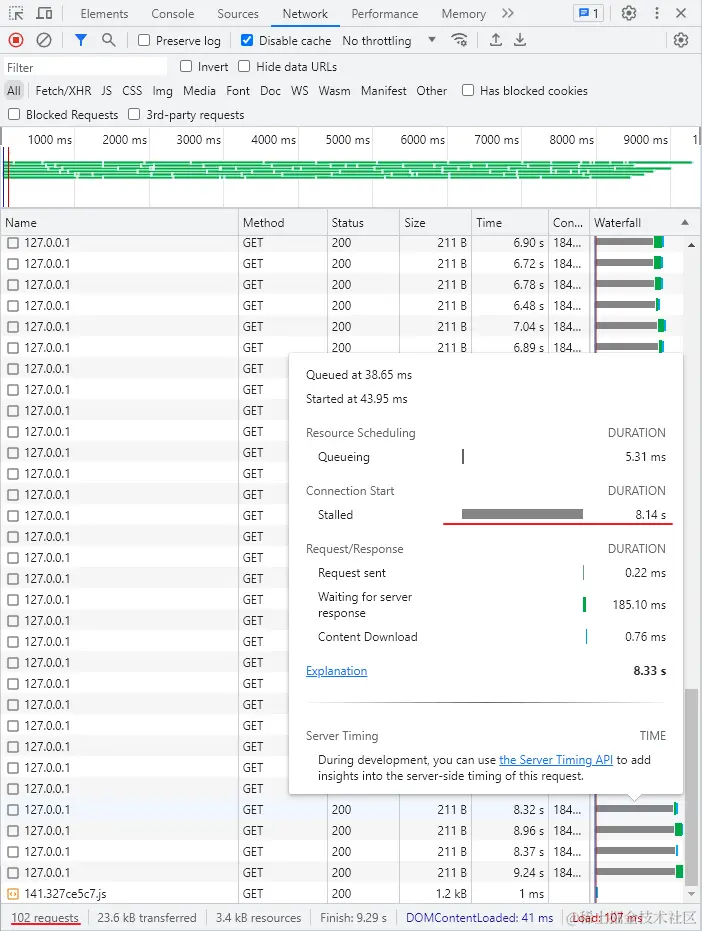The height and width of the screenshot is (931, 702).
Task: Click waterfall bar of 8.96 s request
Action: [x=639, y=830]
